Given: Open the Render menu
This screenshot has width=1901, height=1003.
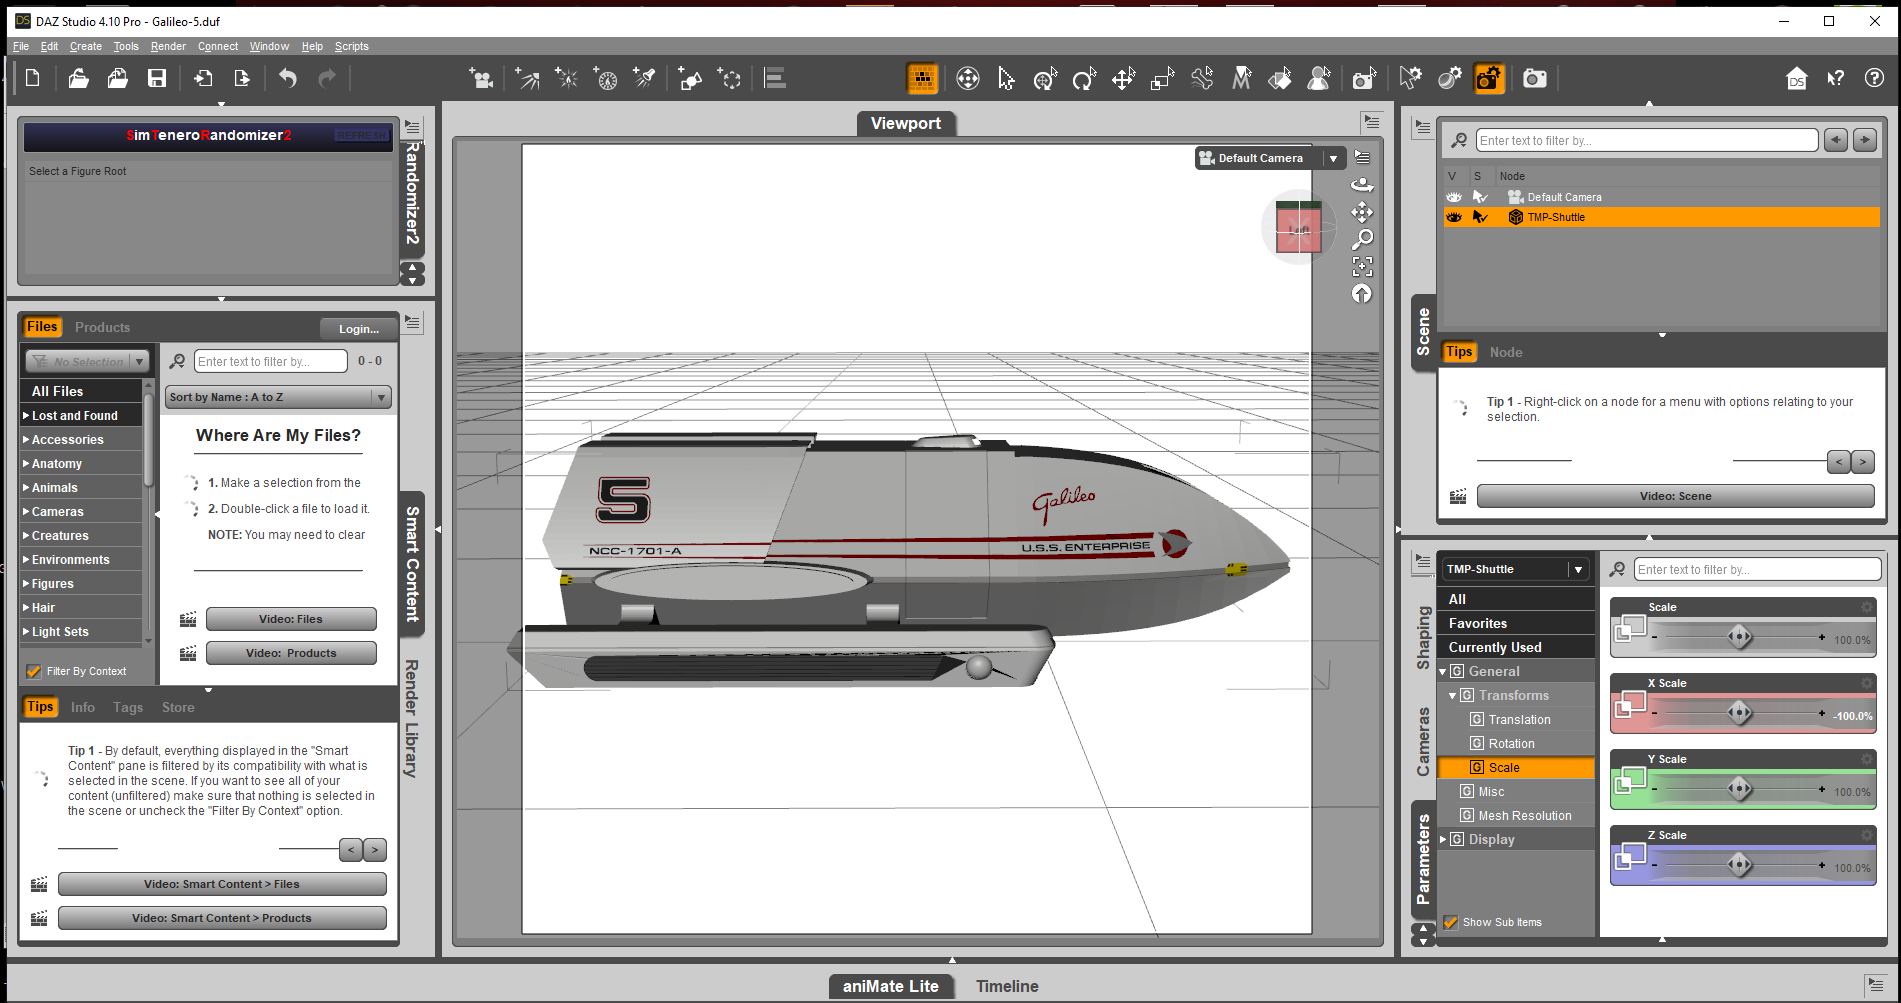Looking at the screenshot, I should (x=168, y=46).
